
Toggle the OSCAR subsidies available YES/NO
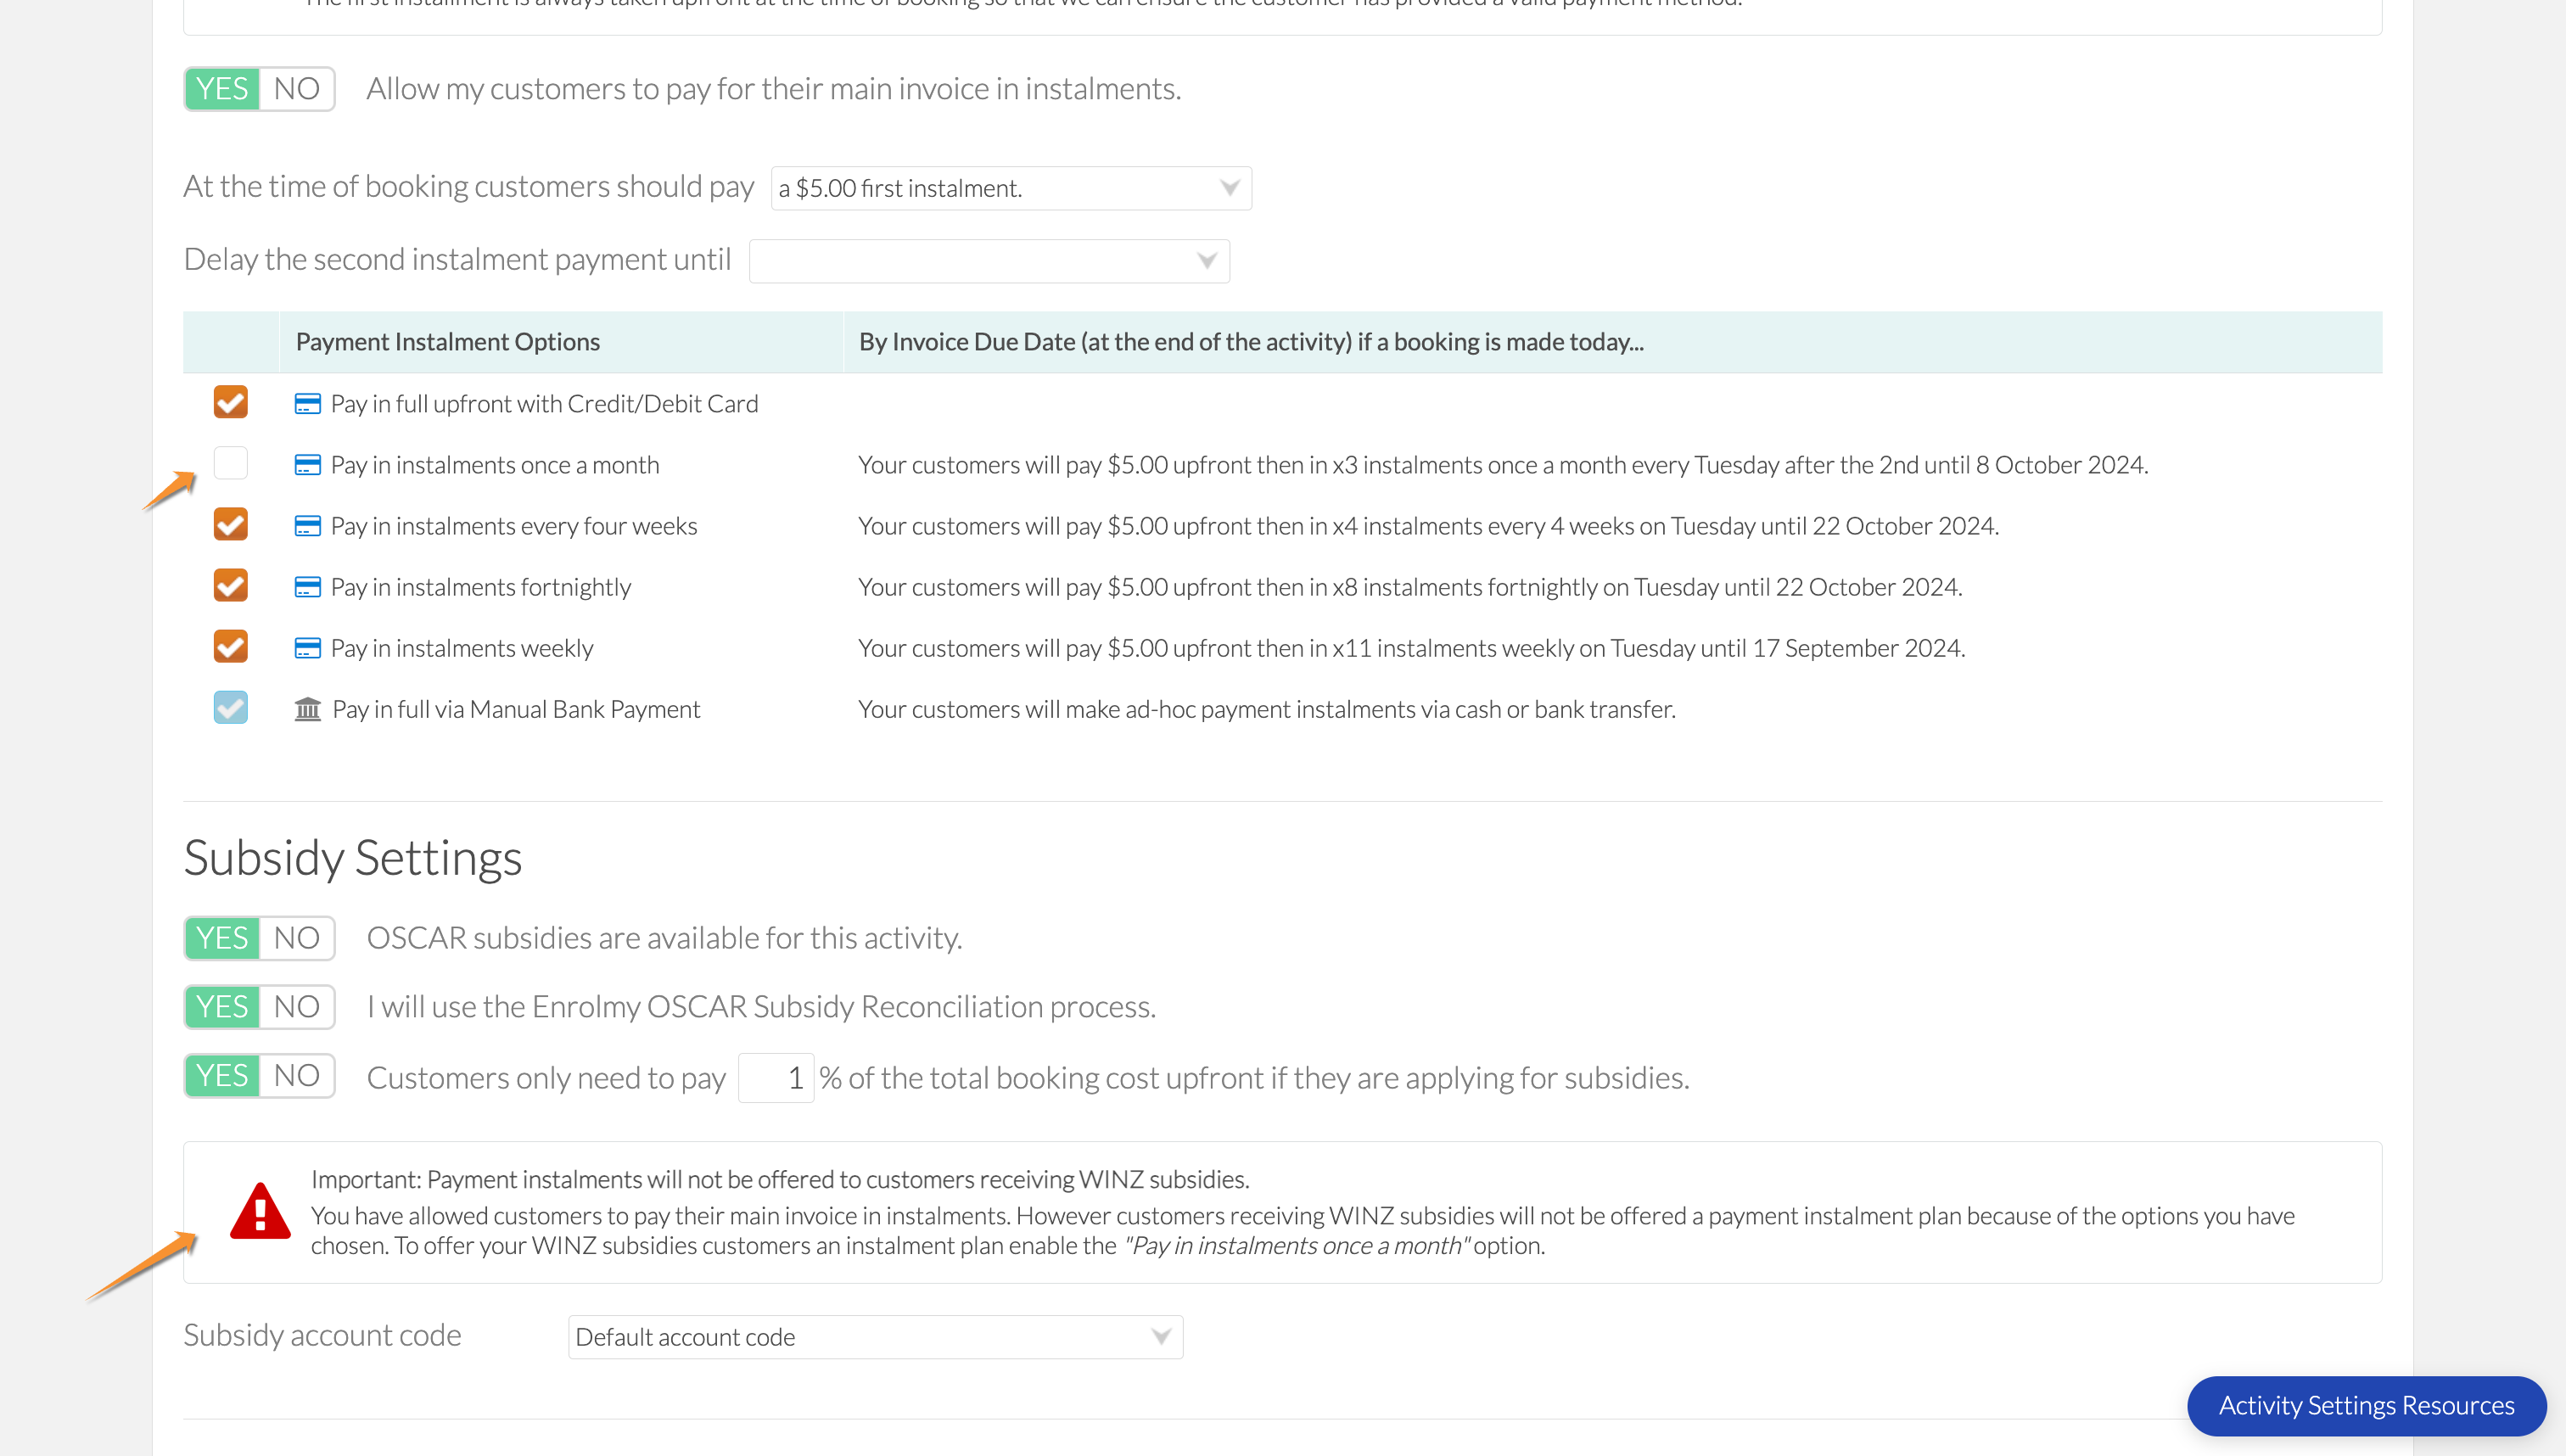tap(294, 936)
